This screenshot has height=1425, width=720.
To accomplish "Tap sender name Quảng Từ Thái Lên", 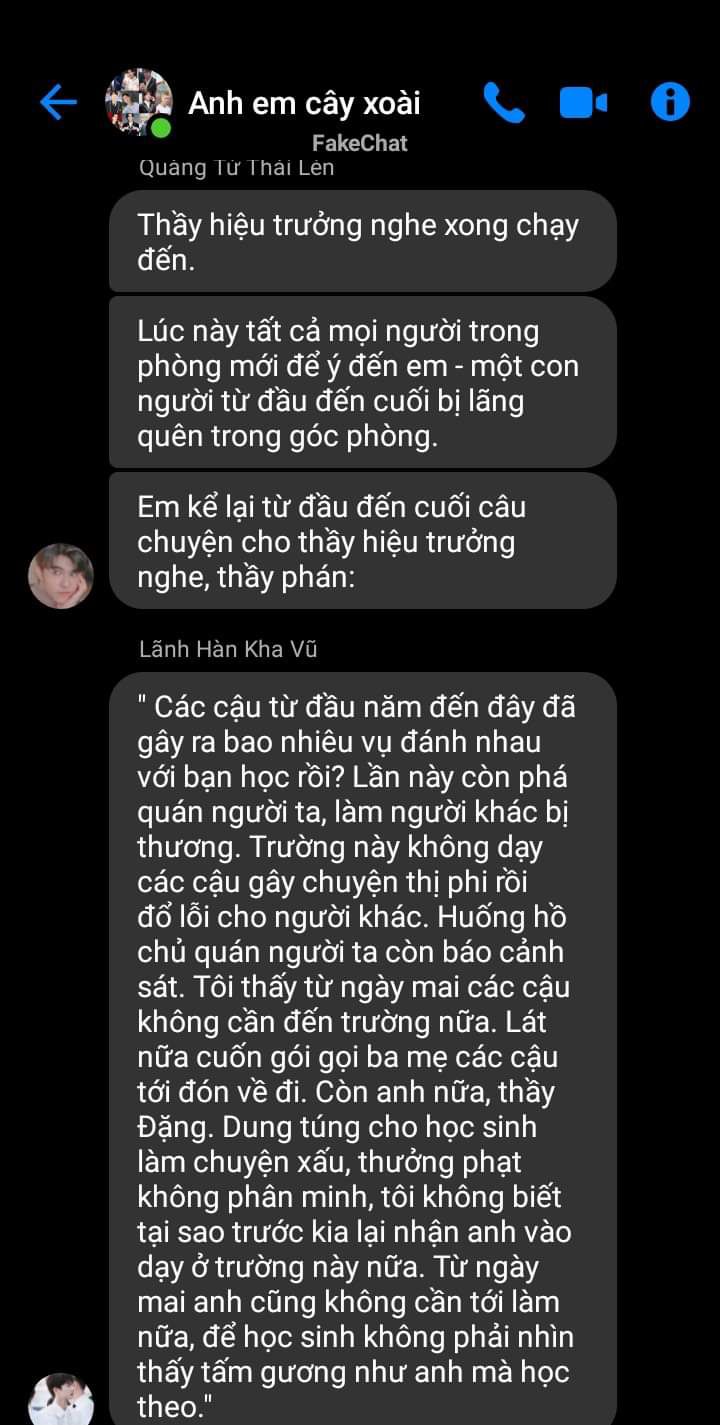I will (237, 168).
